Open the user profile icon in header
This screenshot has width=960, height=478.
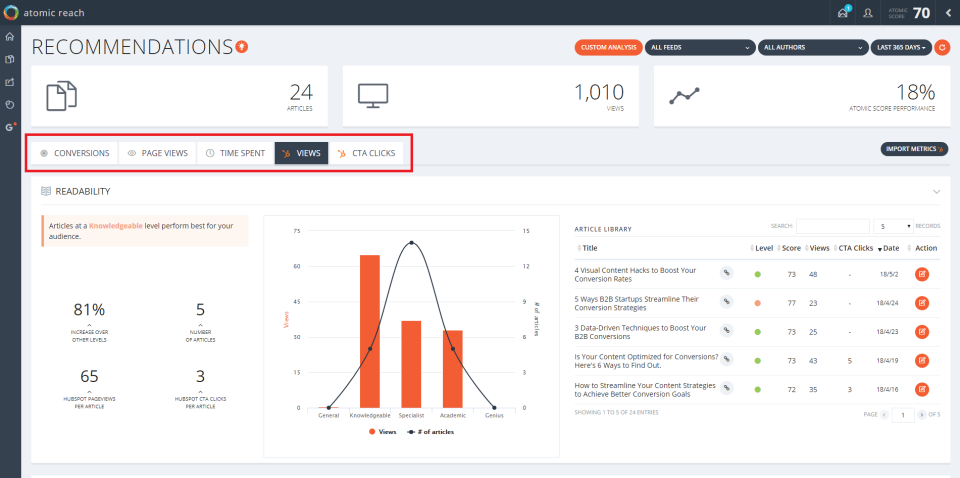point(868,13)
